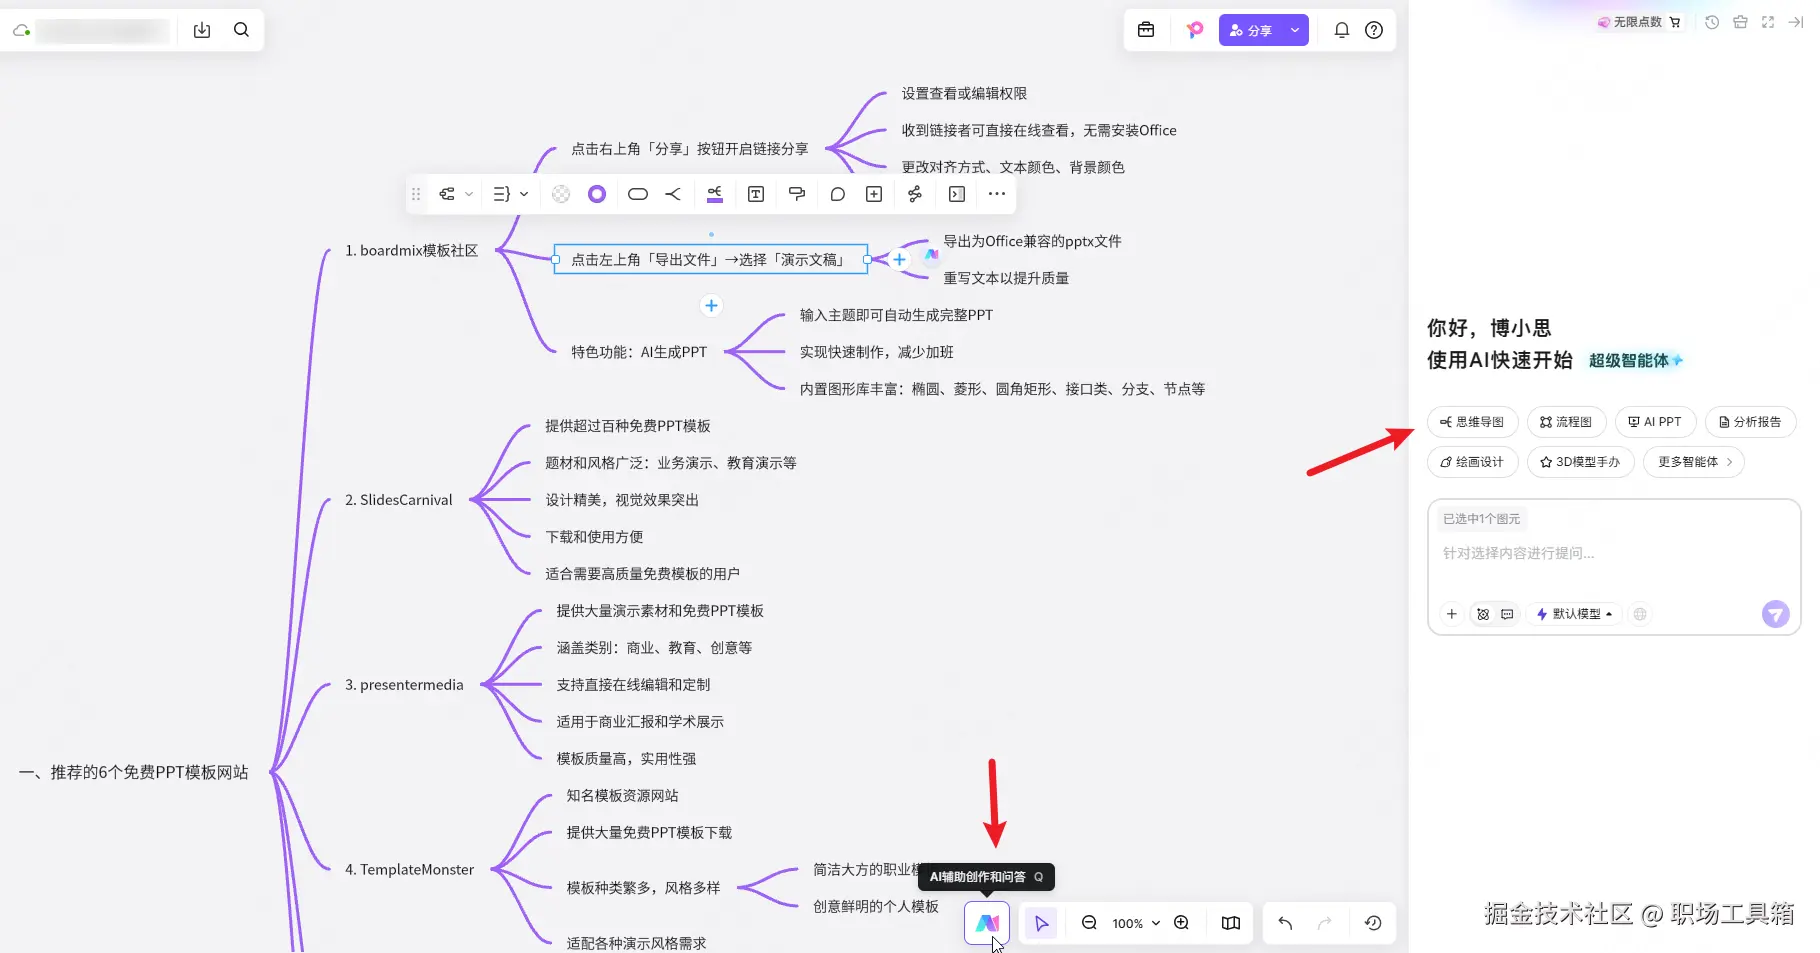Open the version history clock icon
This screenshot has height=953, width=1820.
click(1373, 923)
